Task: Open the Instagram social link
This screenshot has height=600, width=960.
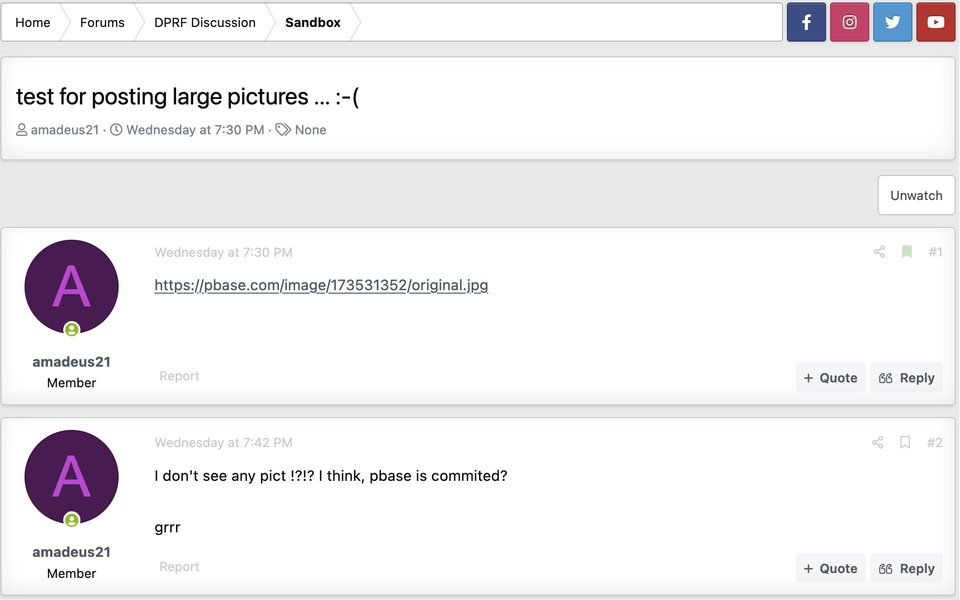Action: pyautogui.click(x=849, y=22)
